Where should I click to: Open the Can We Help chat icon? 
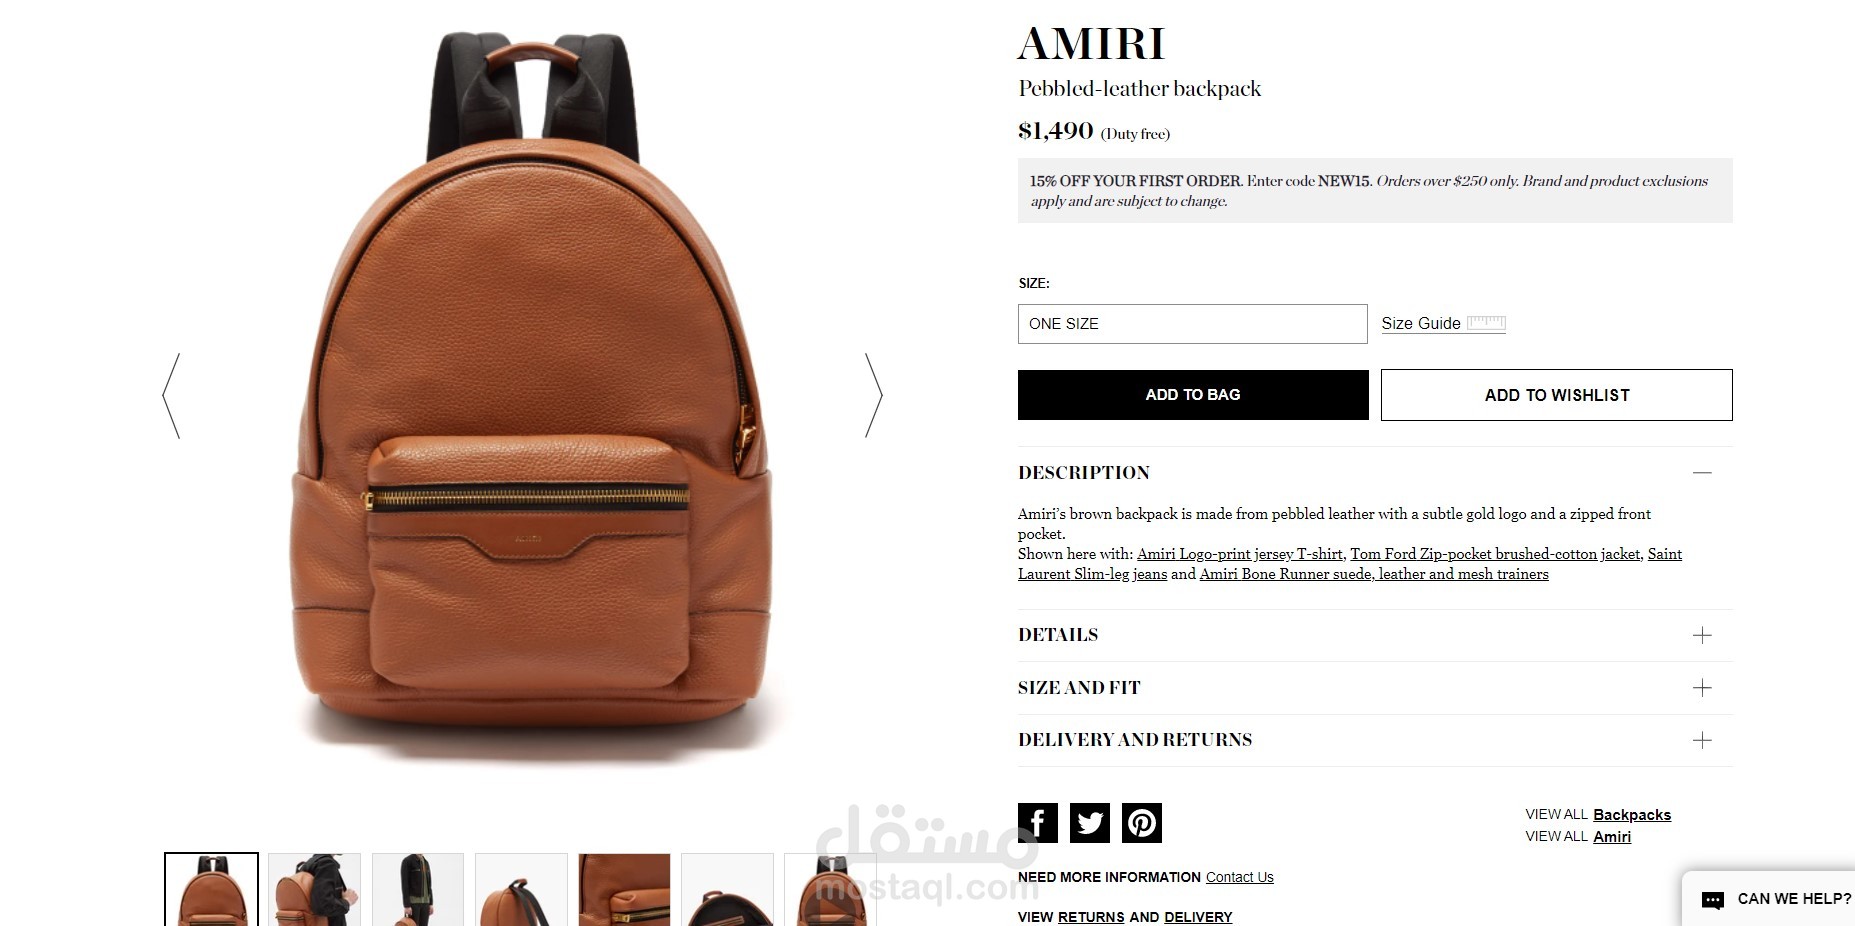1713,900
